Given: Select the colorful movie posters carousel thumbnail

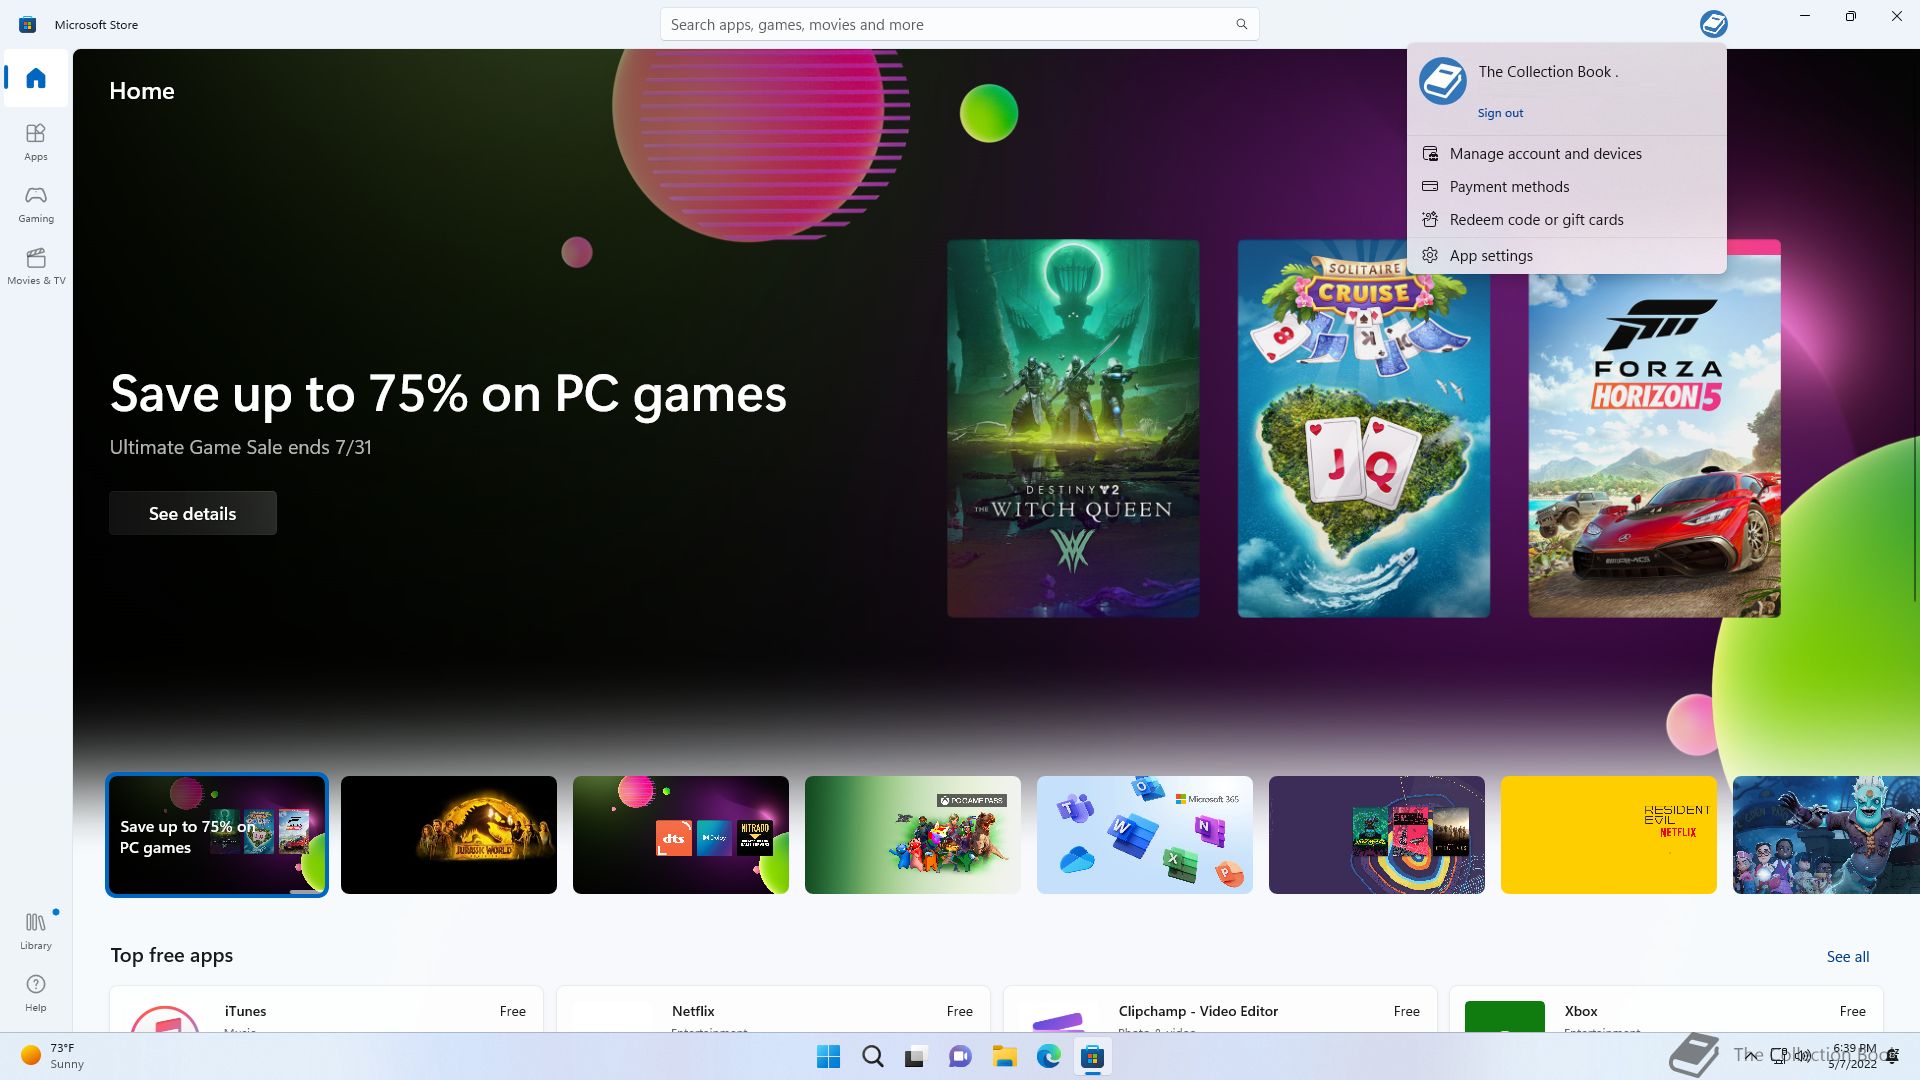Looking at the screenshot, I should 1377,835.
